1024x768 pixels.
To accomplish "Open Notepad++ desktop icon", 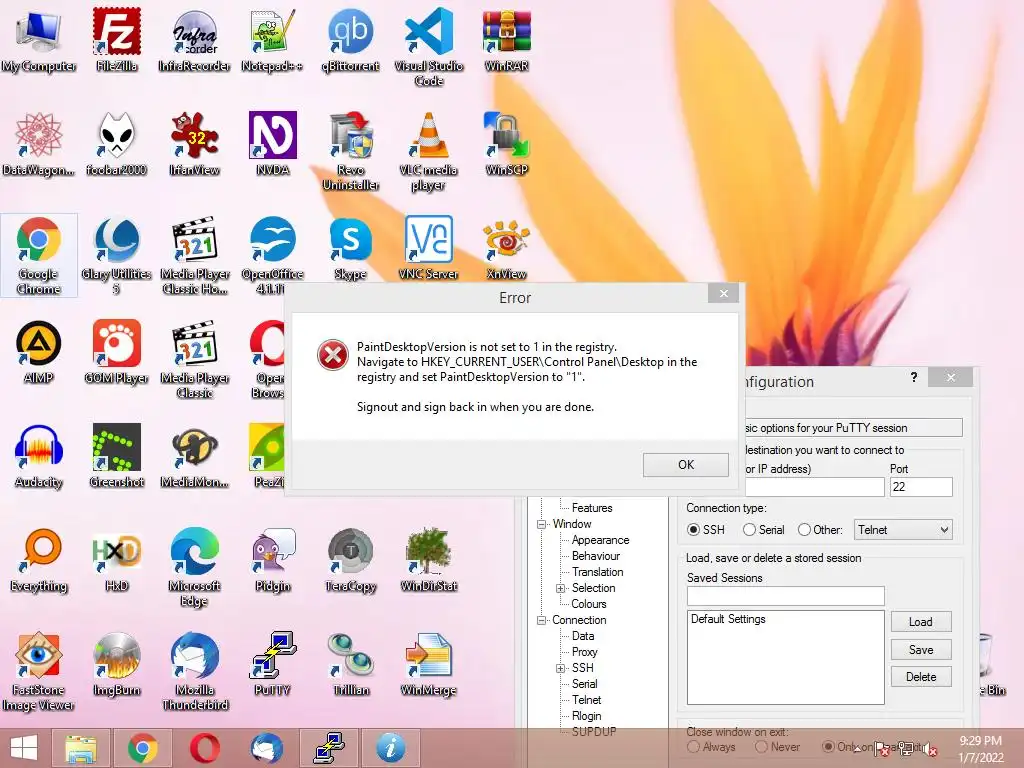I will (272, 39).
